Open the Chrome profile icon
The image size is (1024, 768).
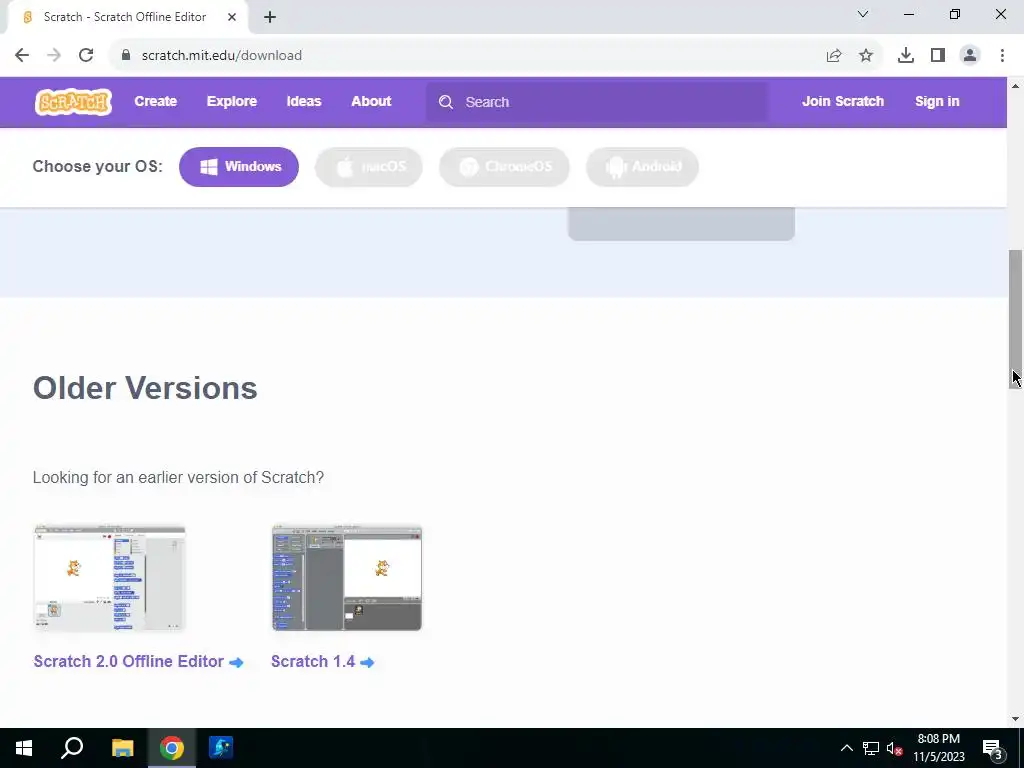(x=970, y=56)
